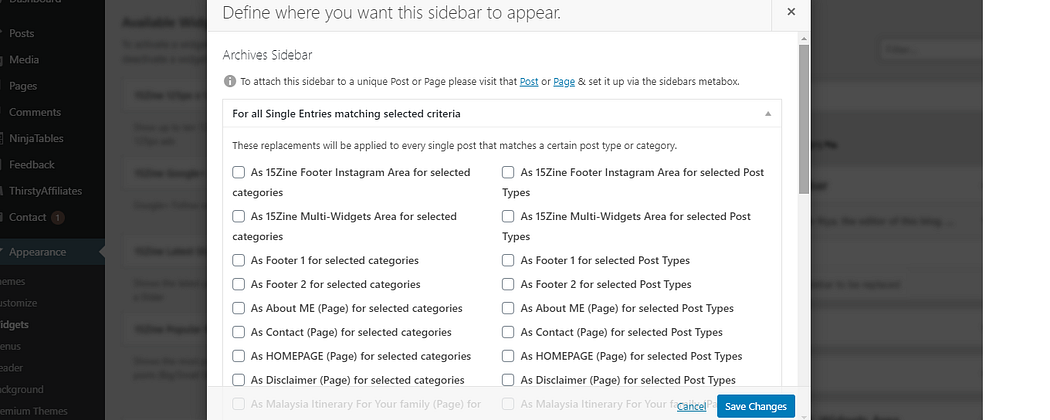Image resolution: width=1050 pixels, height=420 pixels.
Task: Close the sidebar location dialog
Action: 791,12
